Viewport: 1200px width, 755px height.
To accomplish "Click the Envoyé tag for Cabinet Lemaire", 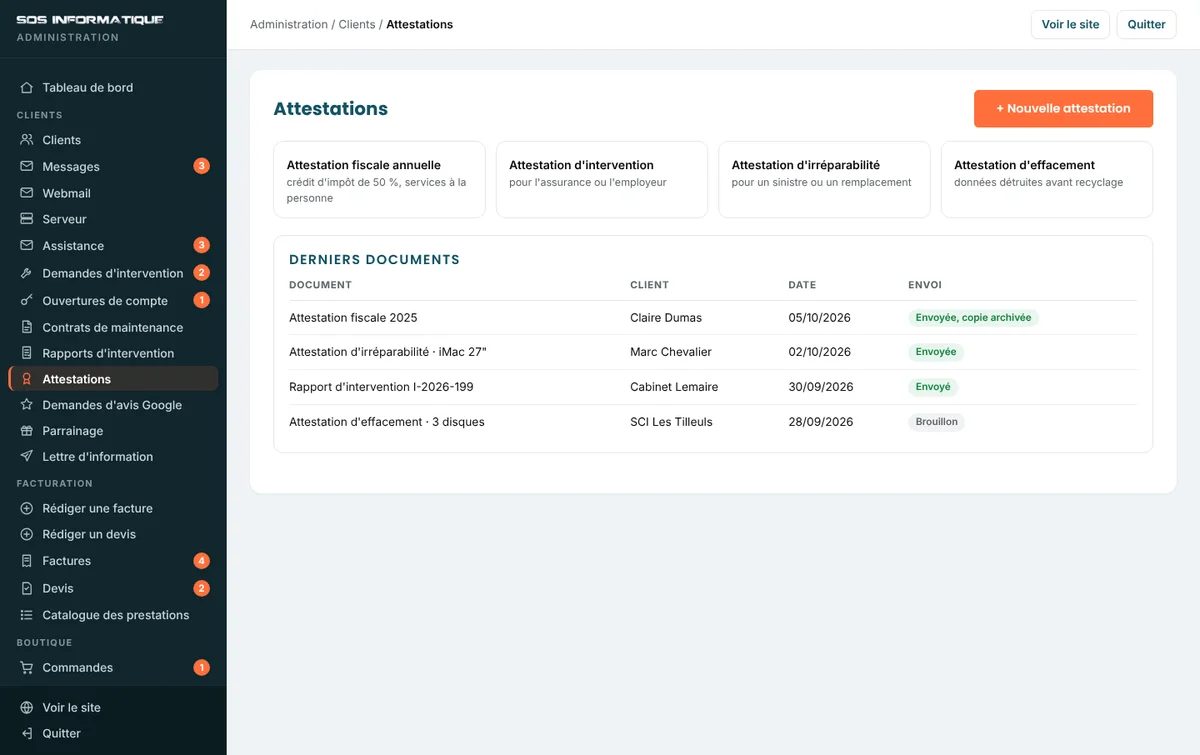I will point(933,387).
